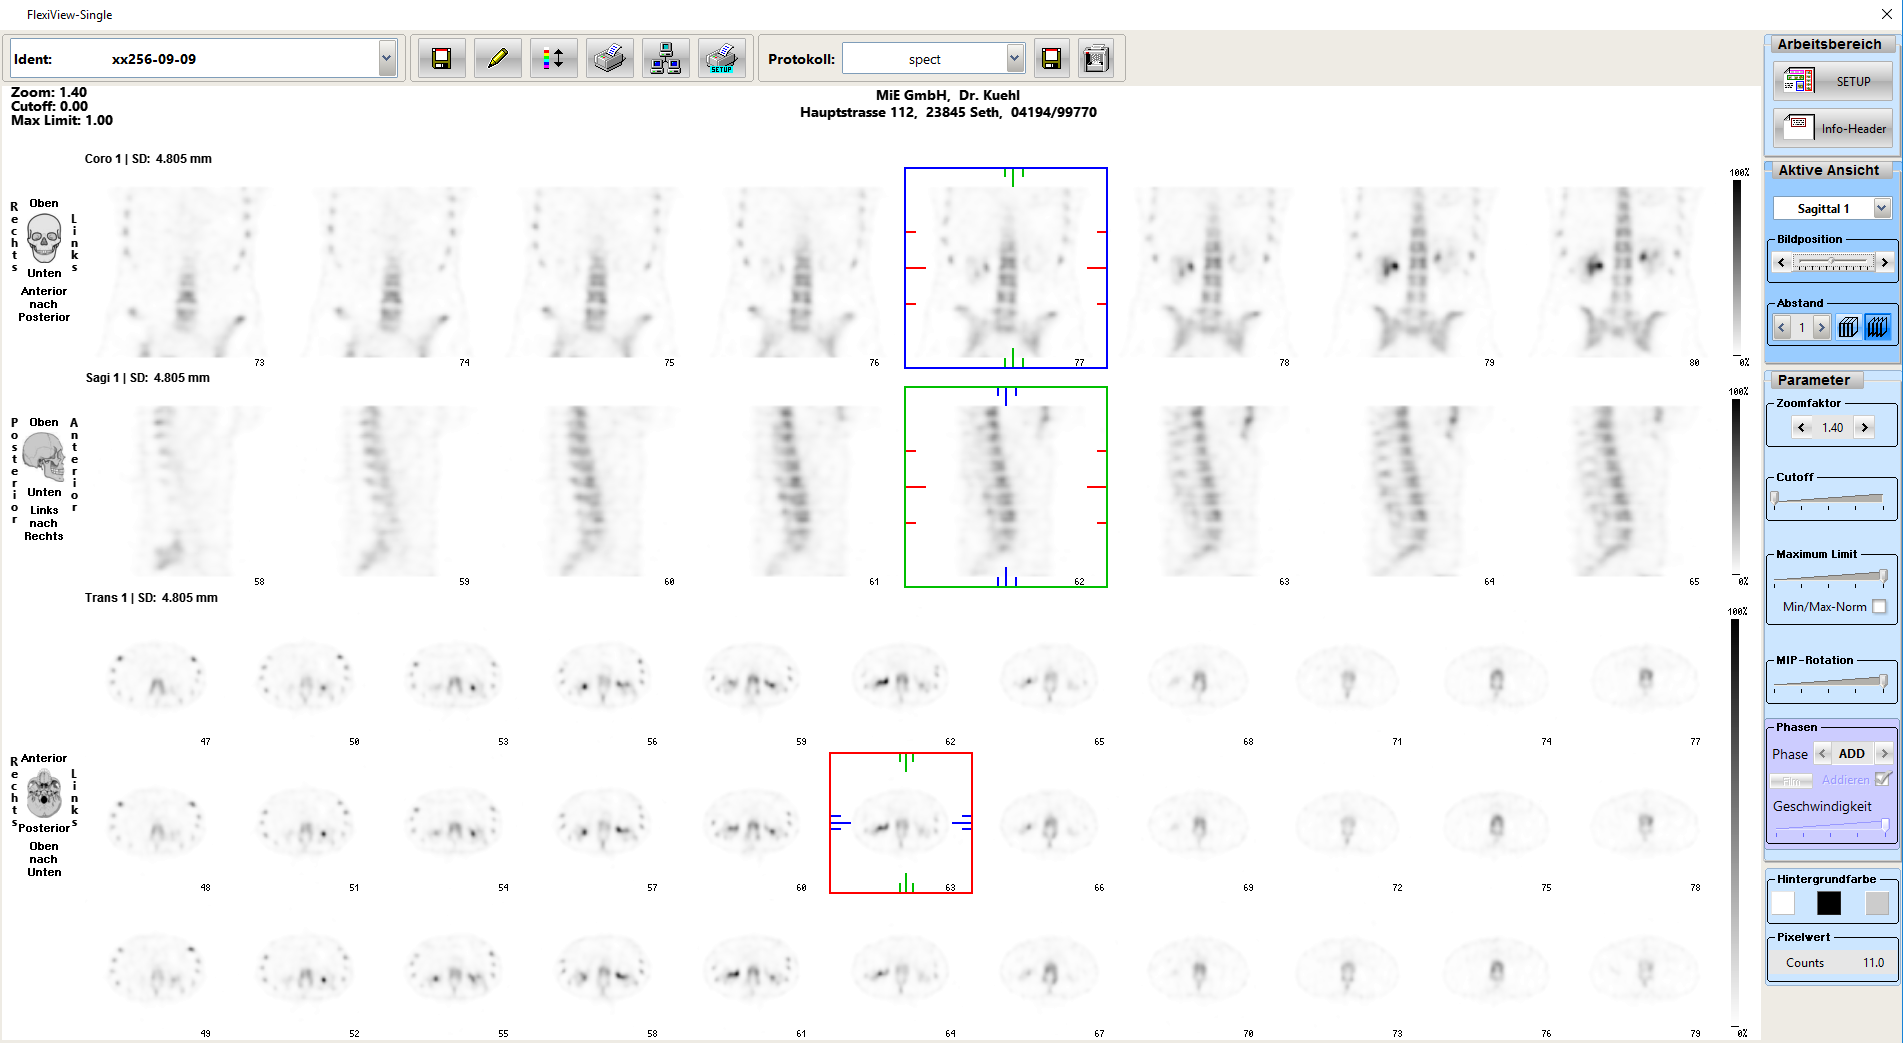Enable the Min/Max-Norm checkbox
The image size is (1903, 1043).
click(x=1879, y=607)
